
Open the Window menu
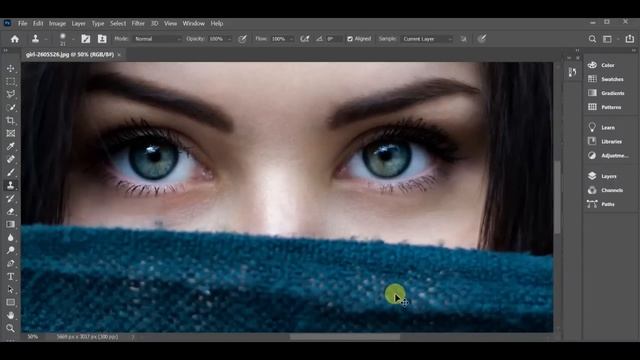[193, 23]
